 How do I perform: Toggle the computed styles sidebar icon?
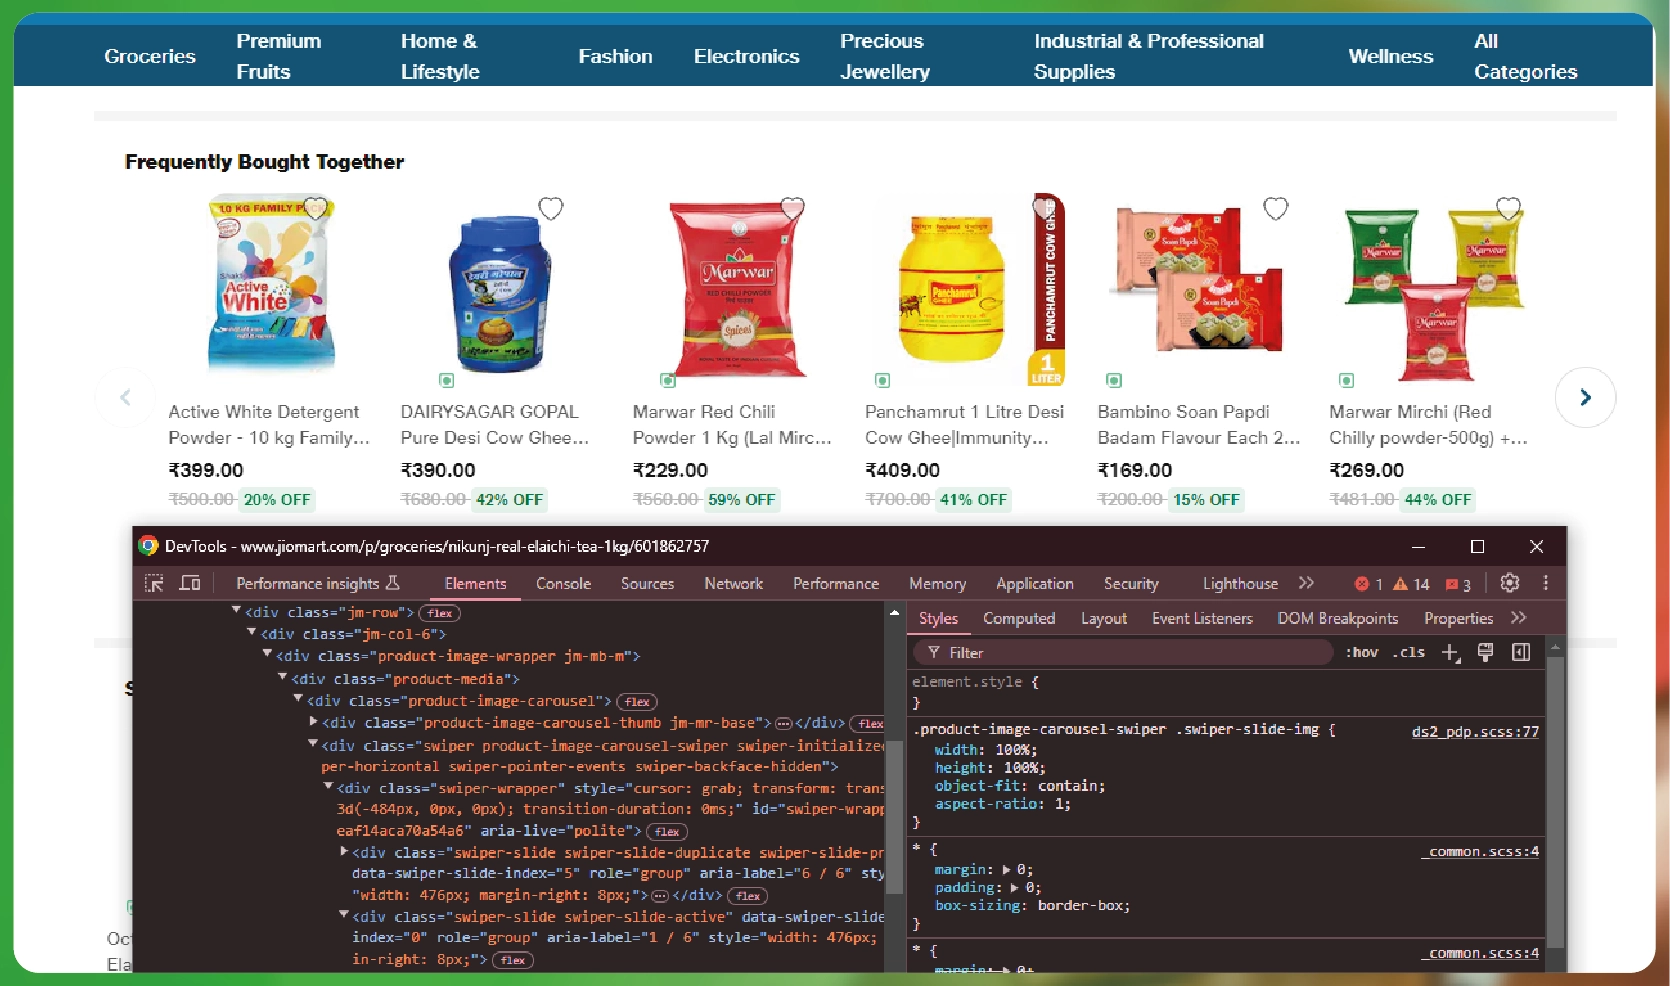(1521, 652)
